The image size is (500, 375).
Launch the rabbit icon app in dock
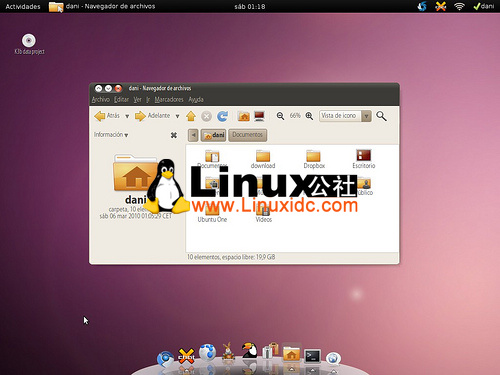click(228, 351)
